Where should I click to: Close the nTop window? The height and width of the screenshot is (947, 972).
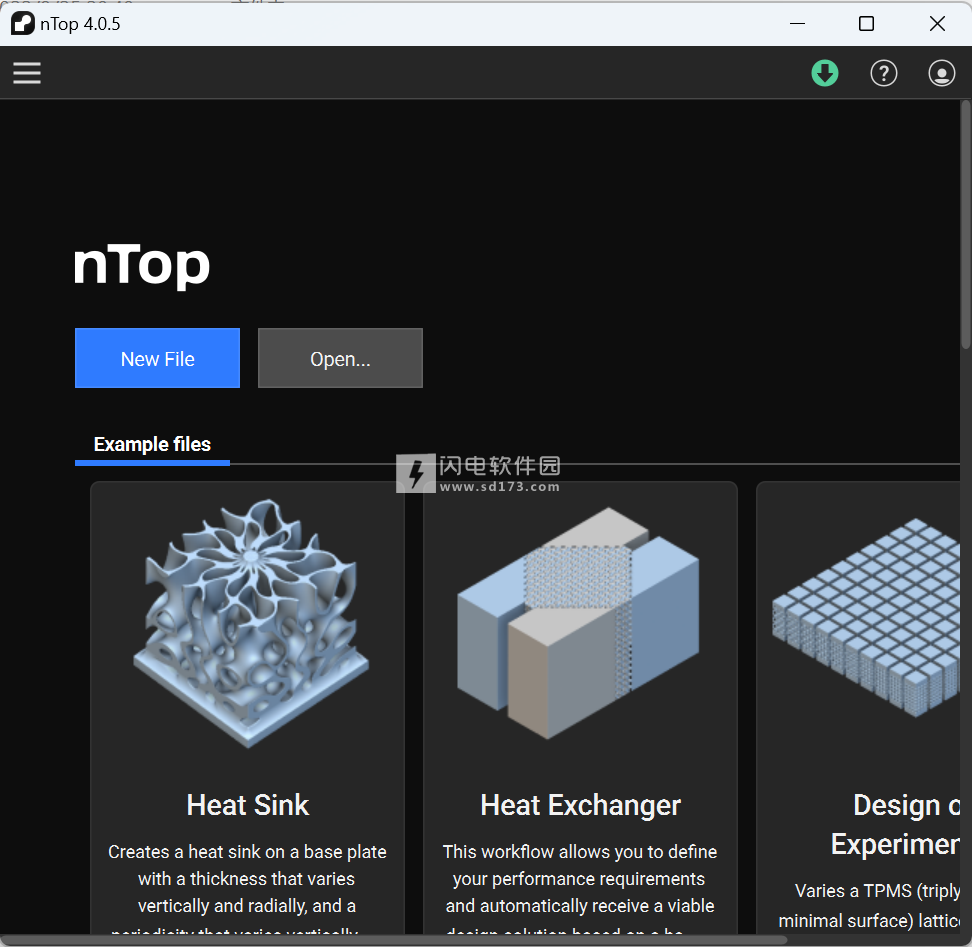(937, 24)
